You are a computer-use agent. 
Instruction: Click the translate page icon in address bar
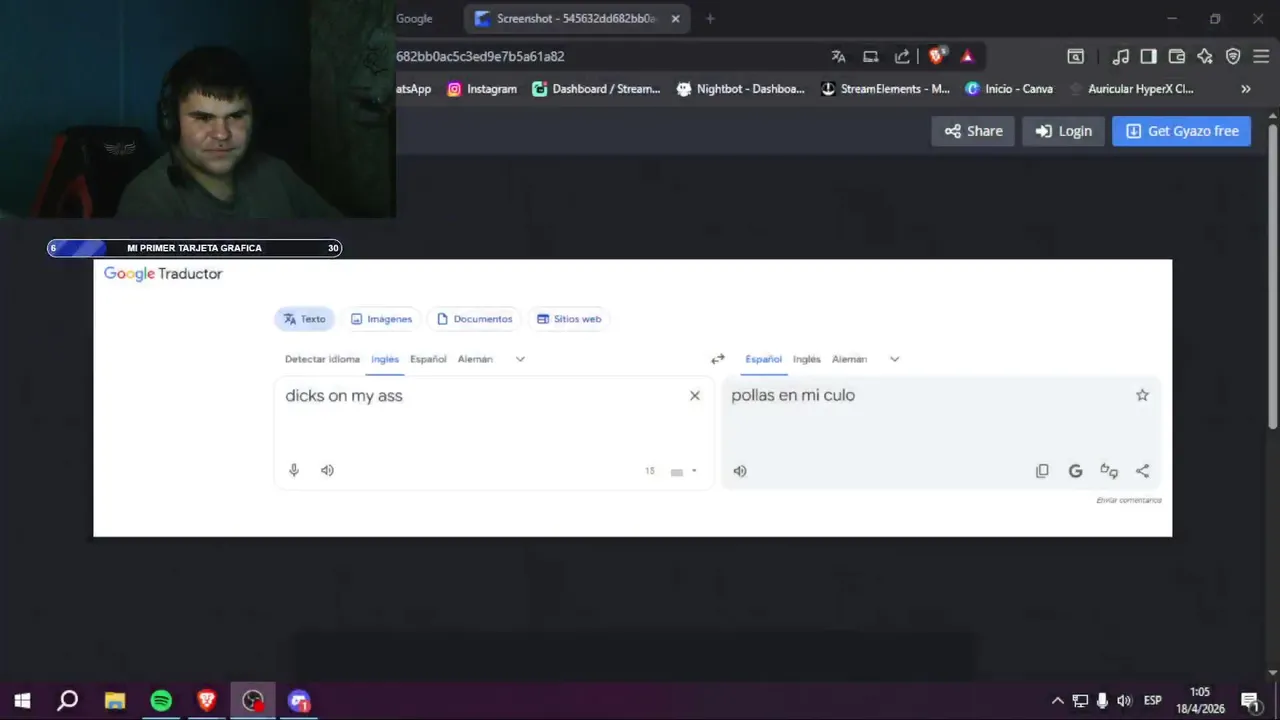(x=838, y=56)
